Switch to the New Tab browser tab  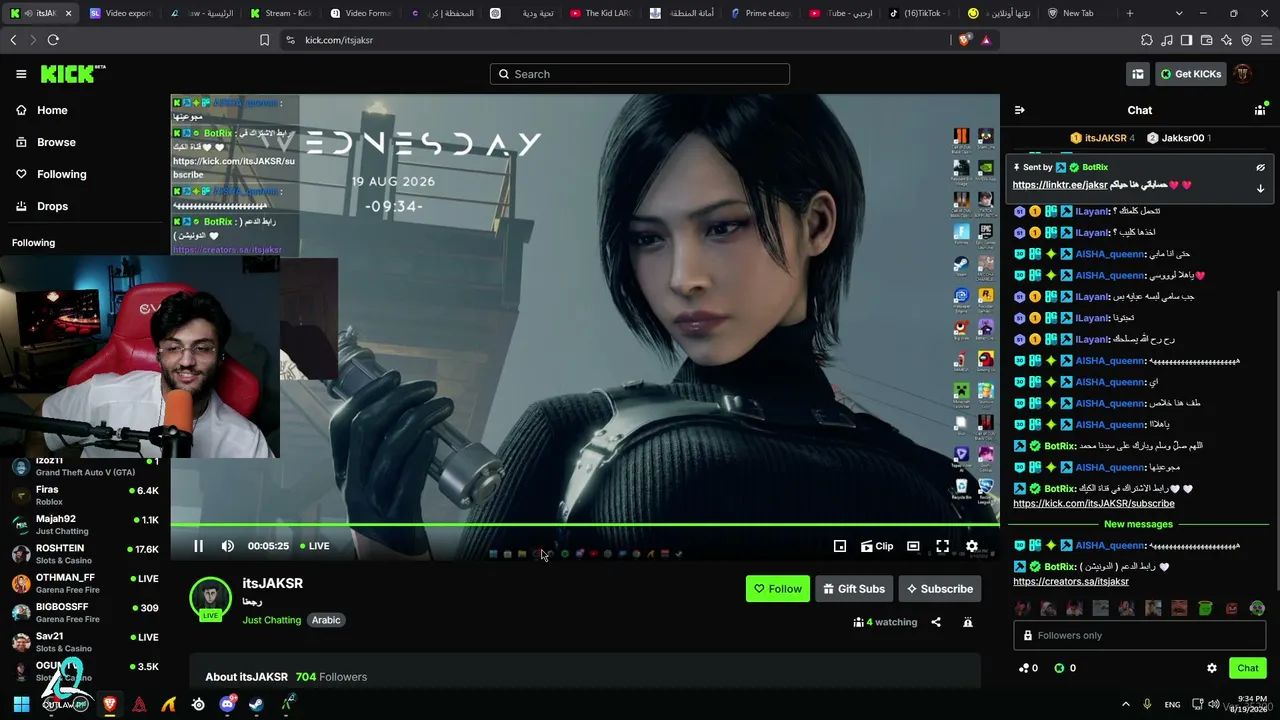(1075, 13)
